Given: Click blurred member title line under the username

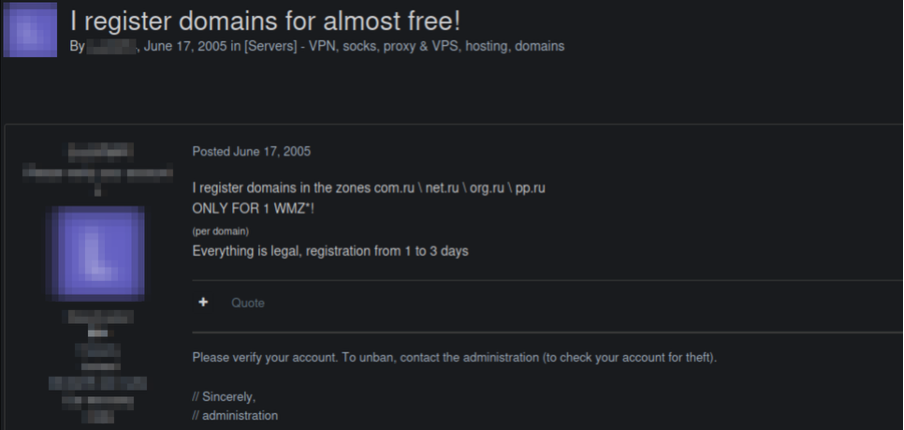Looking at the screenshot, I should (x=97, y=172).
